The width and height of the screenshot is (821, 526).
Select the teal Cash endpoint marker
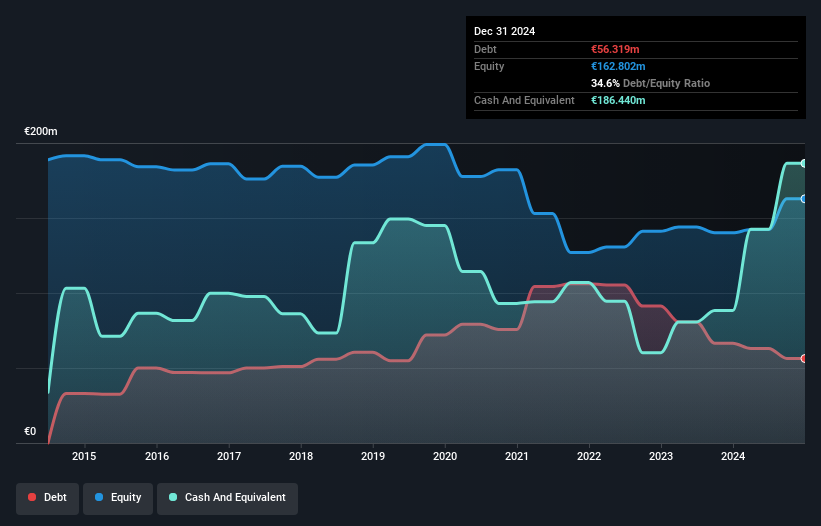tap(804, 163)
